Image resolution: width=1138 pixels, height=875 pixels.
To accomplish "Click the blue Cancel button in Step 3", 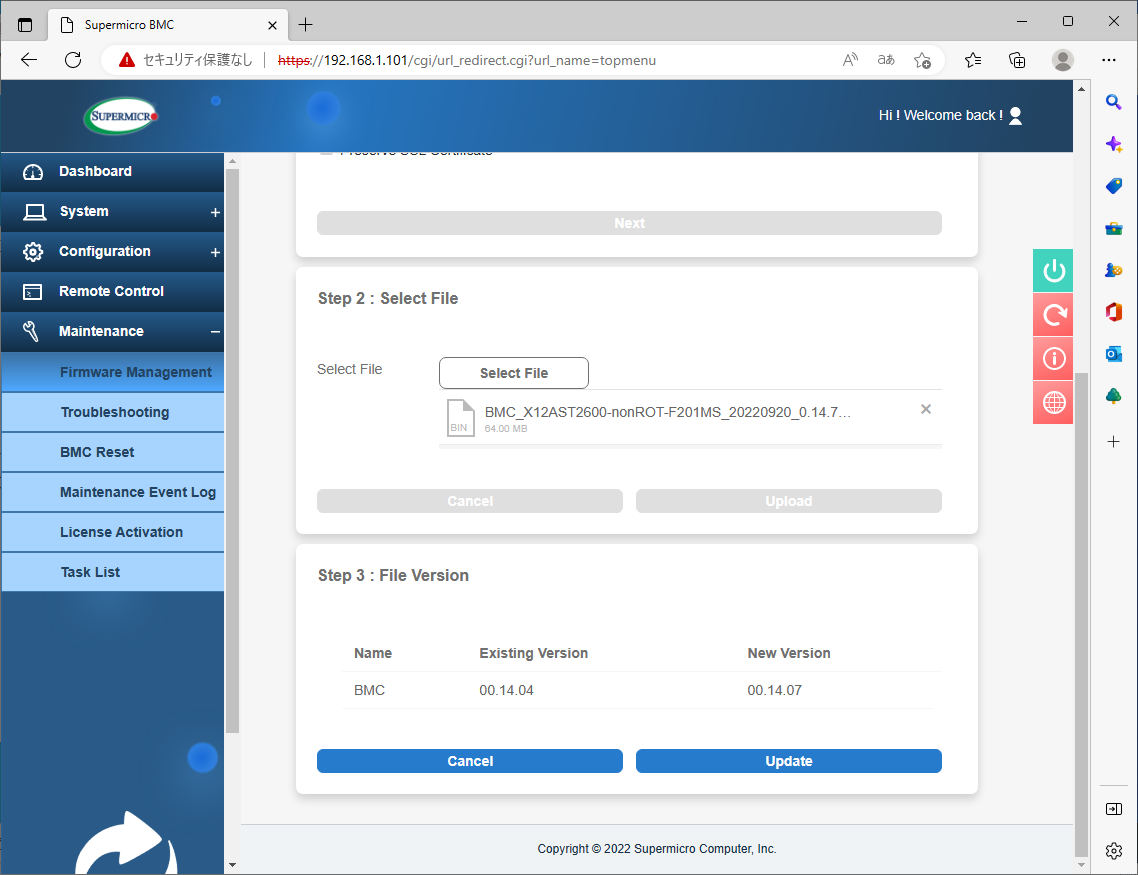I will 470,761.
